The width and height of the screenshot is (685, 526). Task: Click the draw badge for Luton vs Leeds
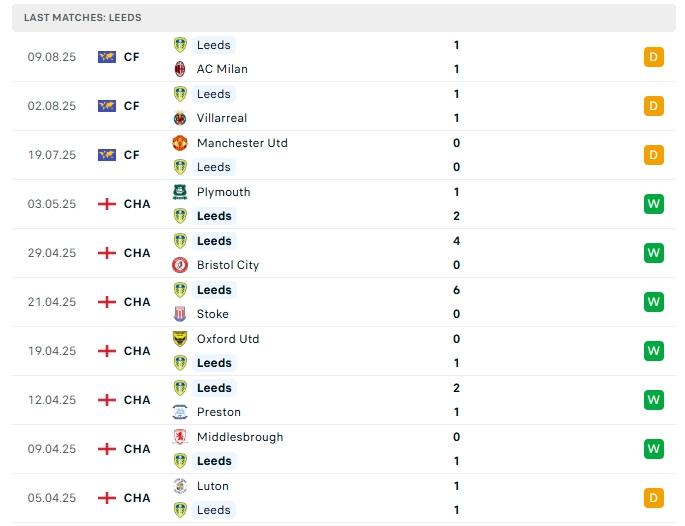(654, 498)
